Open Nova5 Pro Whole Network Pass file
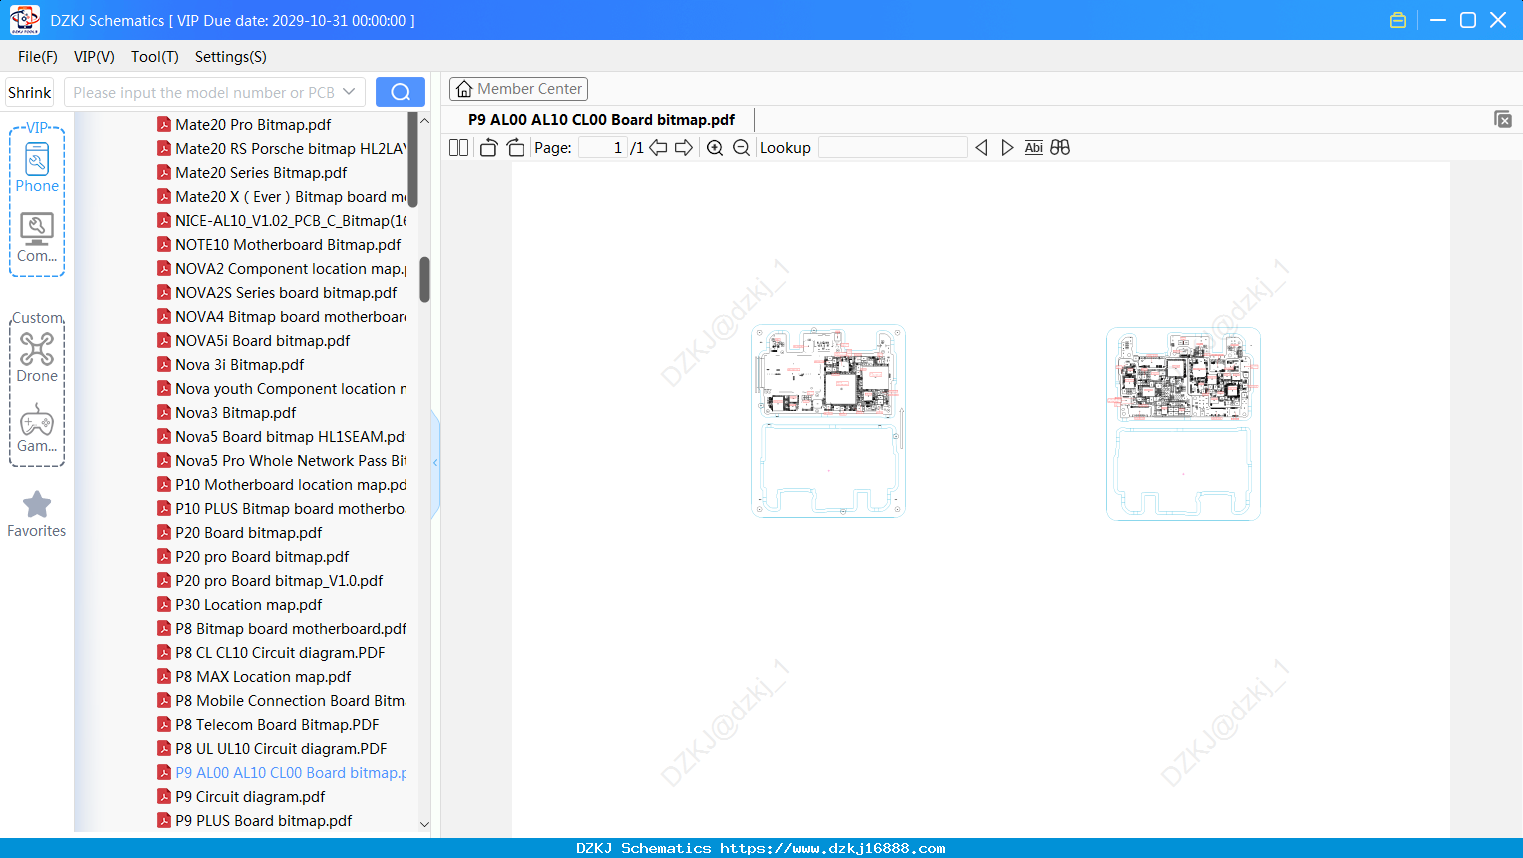This screenshot has width=1523, height=858. [281, 461]
